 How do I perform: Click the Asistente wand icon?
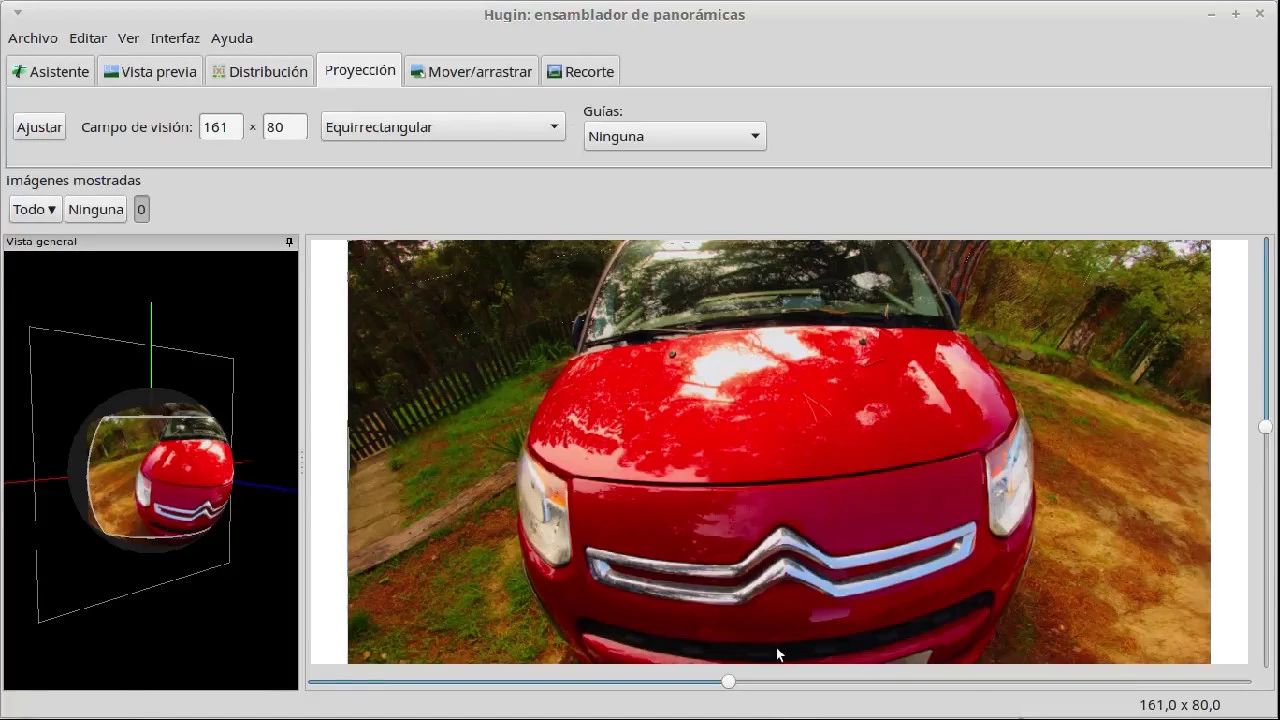click(19, 72)
